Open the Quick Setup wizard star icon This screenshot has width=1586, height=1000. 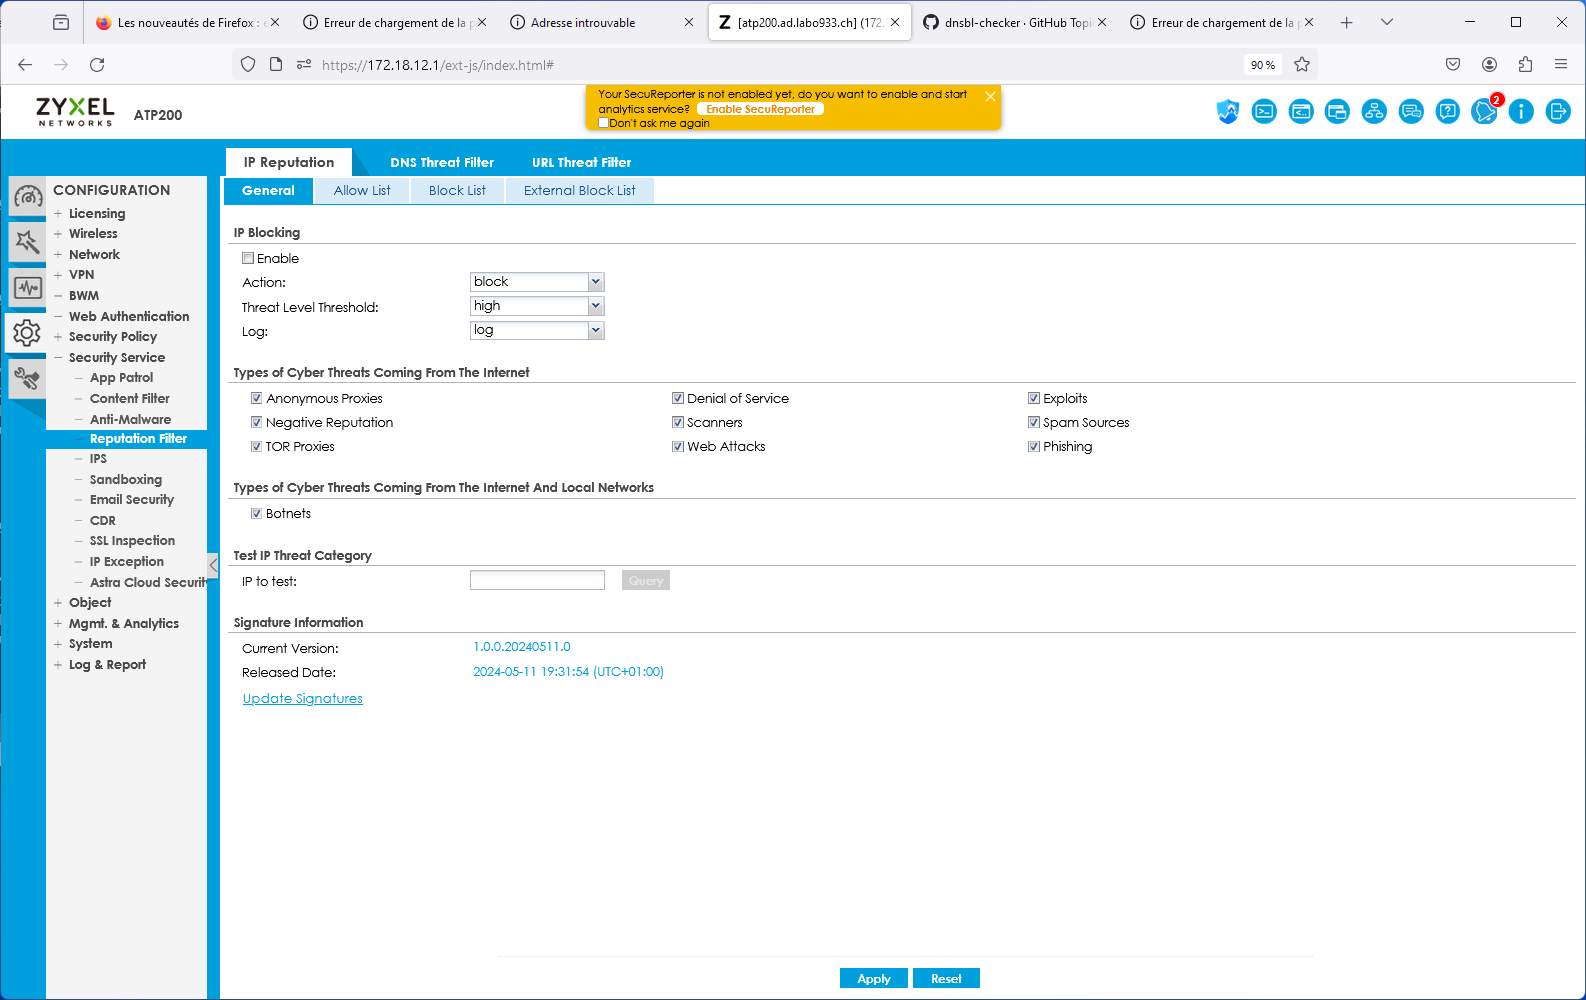coord(28,242)
